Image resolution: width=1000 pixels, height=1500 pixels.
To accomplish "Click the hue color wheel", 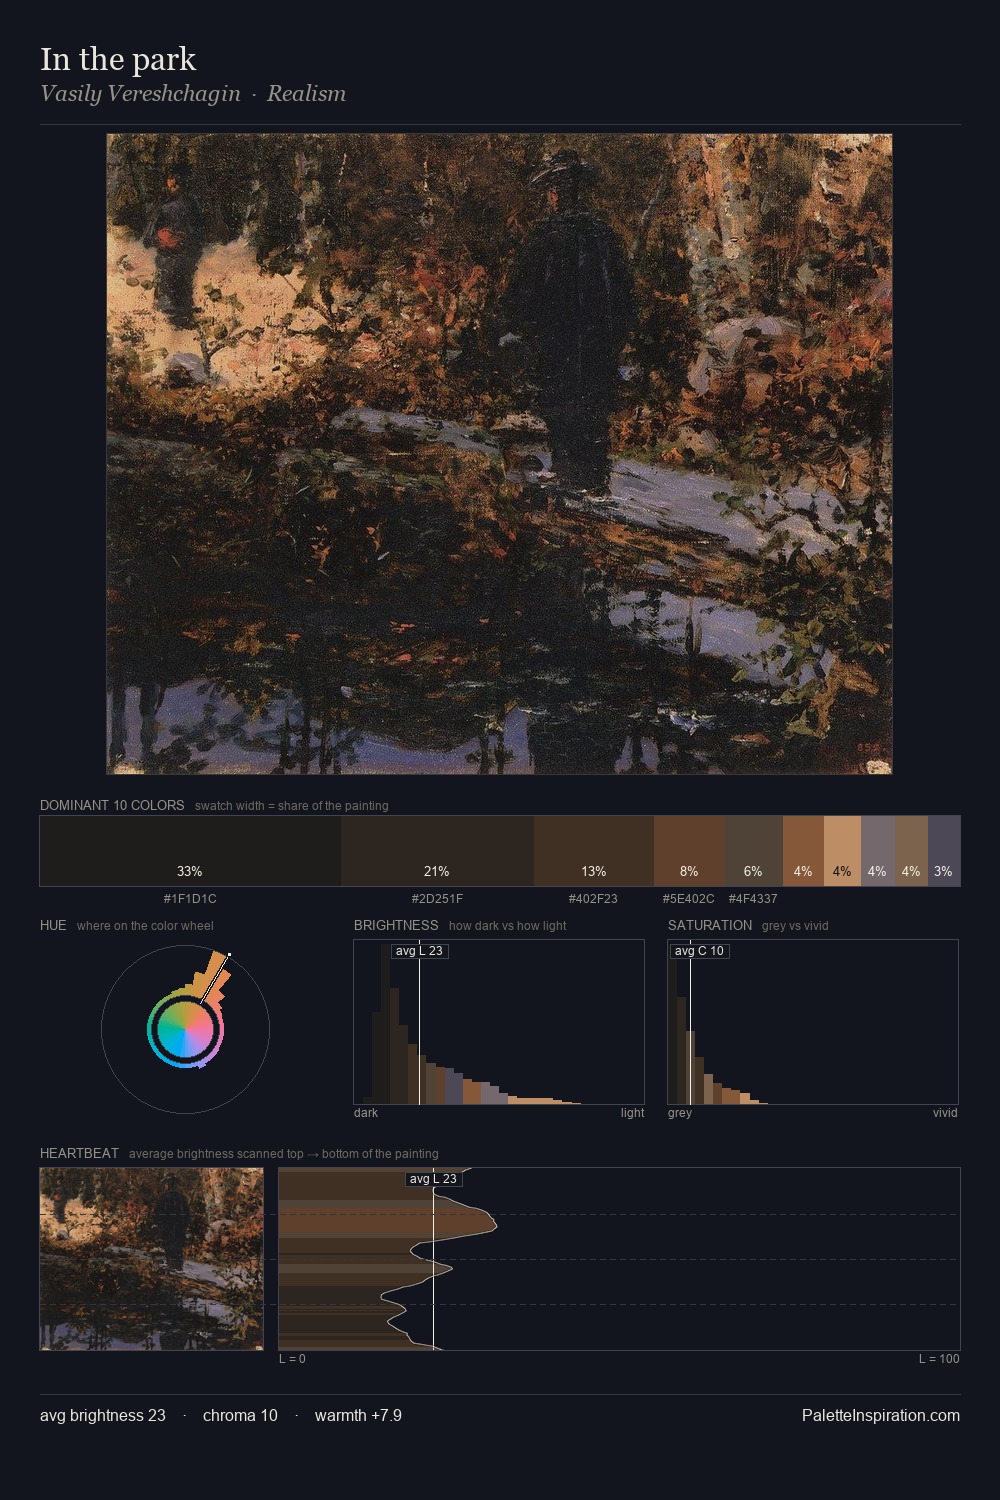I will [185, 1029].
